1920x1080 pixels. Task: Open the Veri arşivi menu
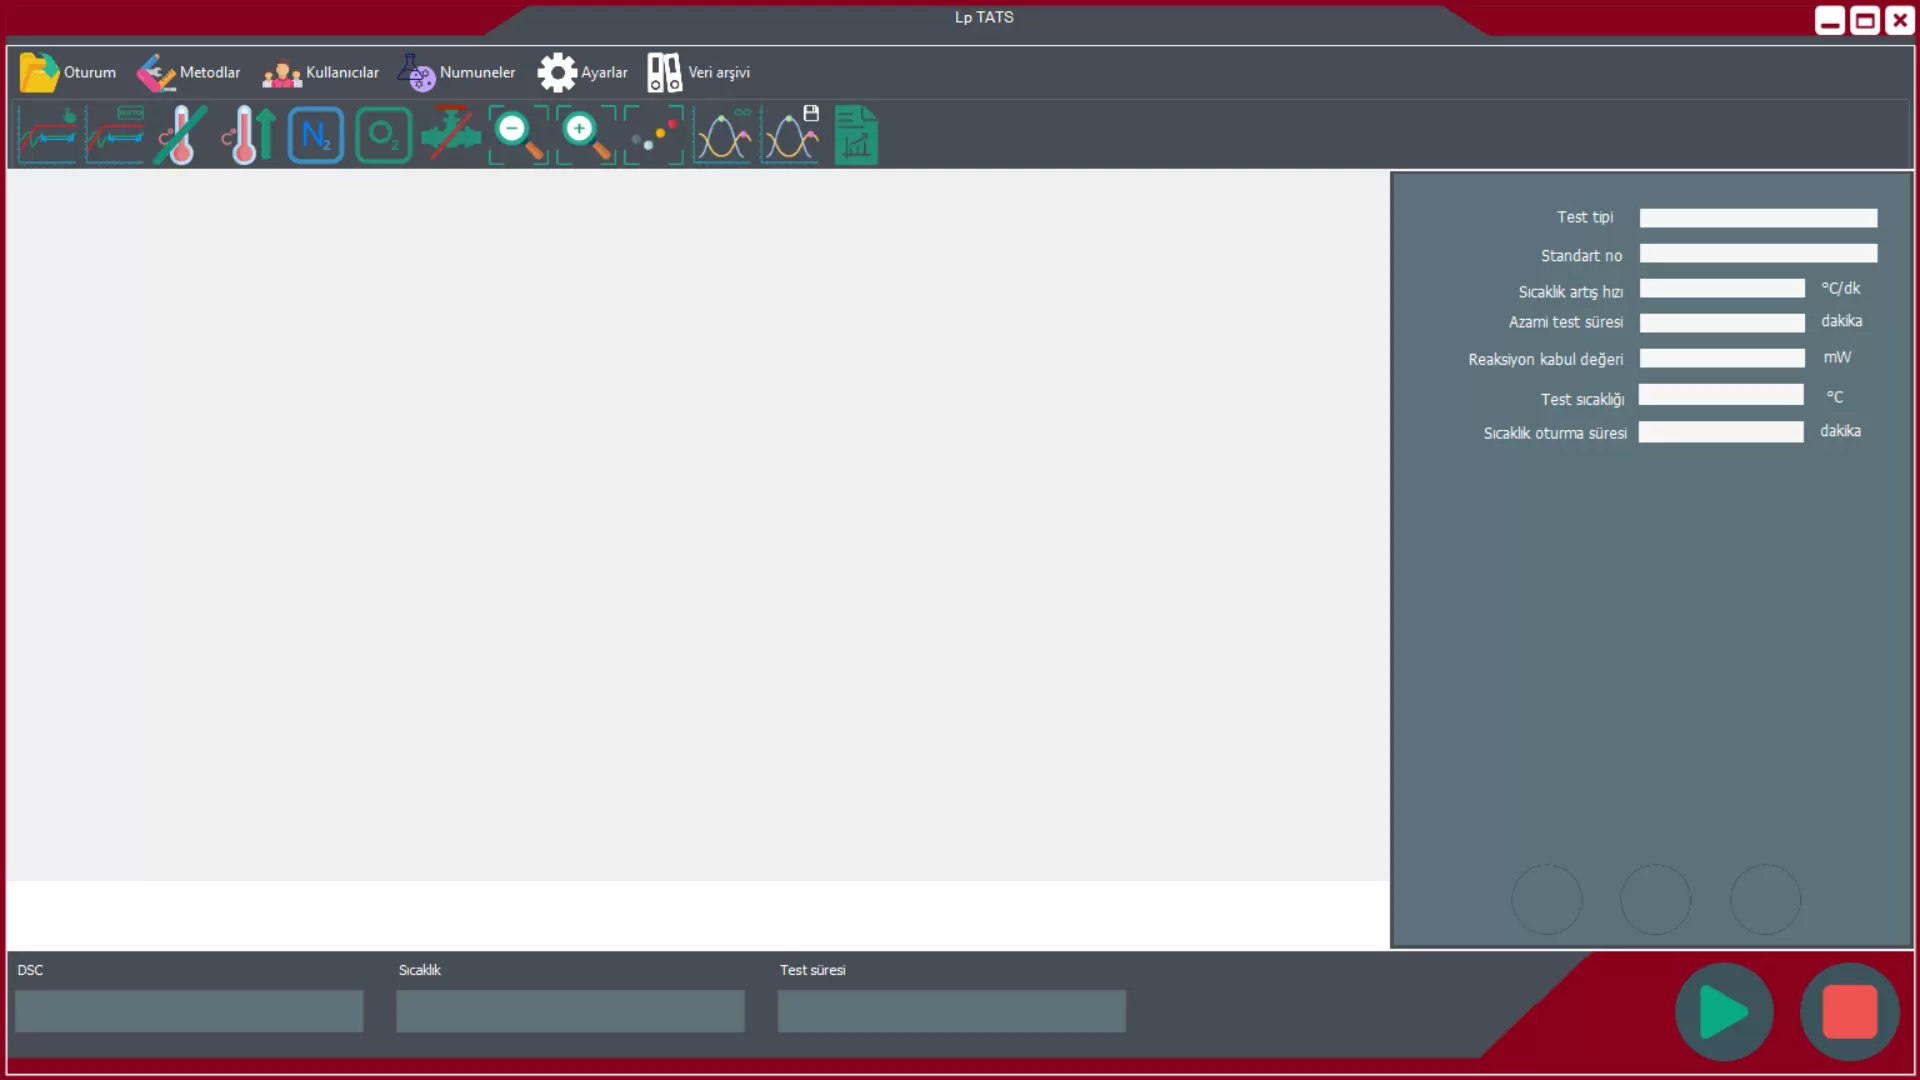tap(698, 72)
